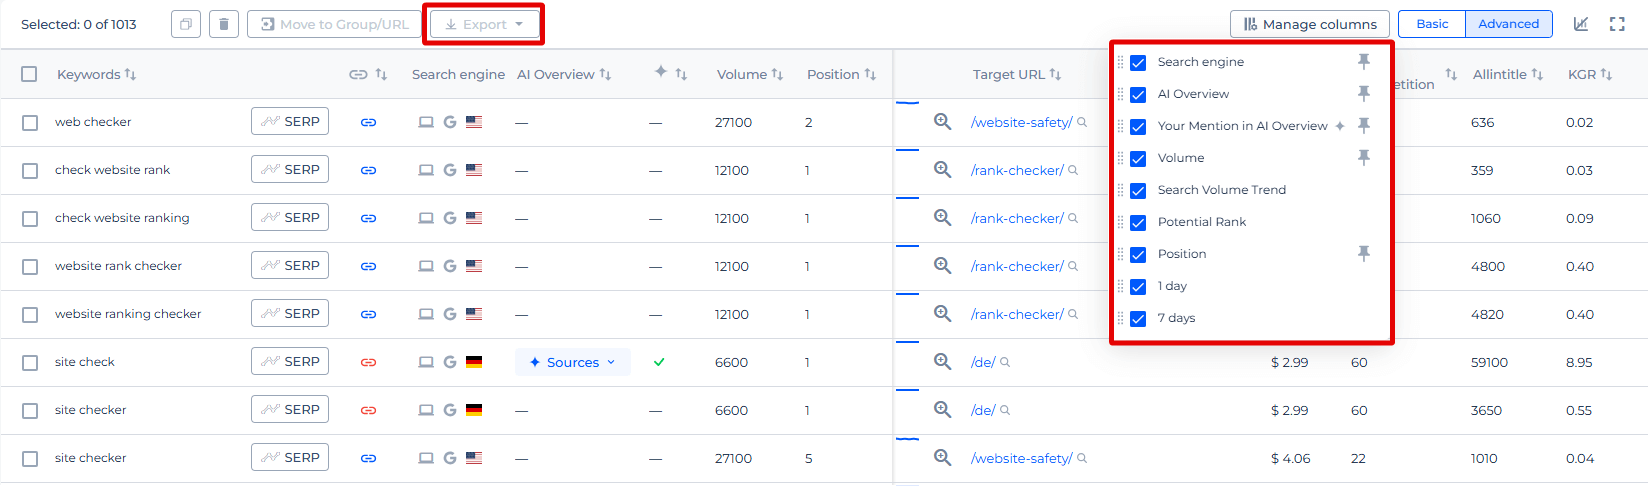Open SERP for web checker keyword
Image resolution: width=1649 pixels, height=486 pixels.
click(x=290, y=122)
